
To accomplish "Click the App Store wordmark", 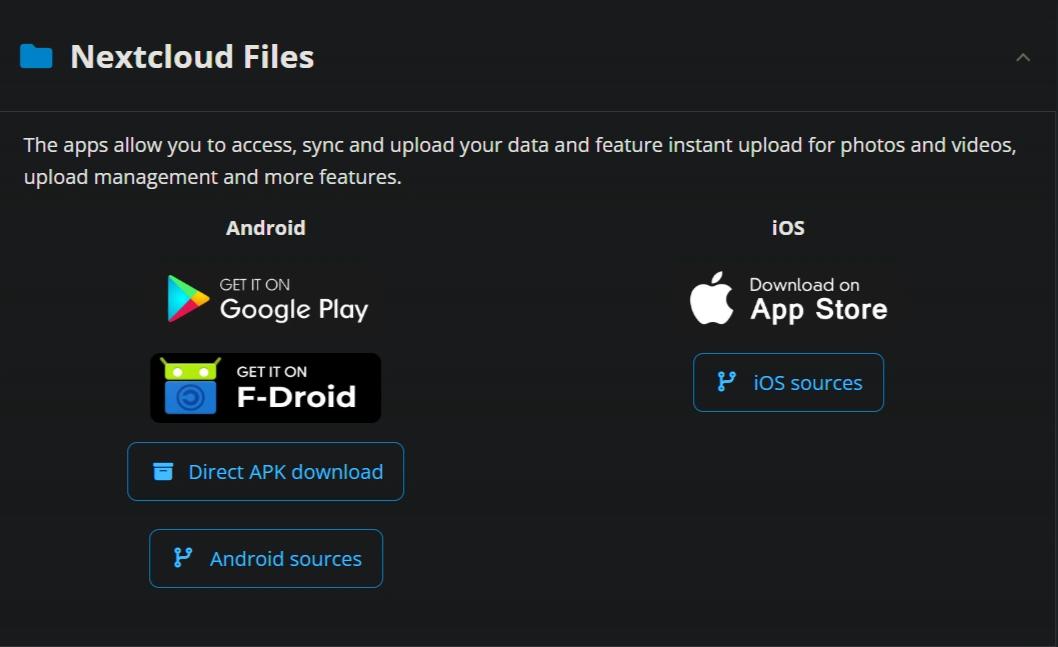I will tap(818, 310).
